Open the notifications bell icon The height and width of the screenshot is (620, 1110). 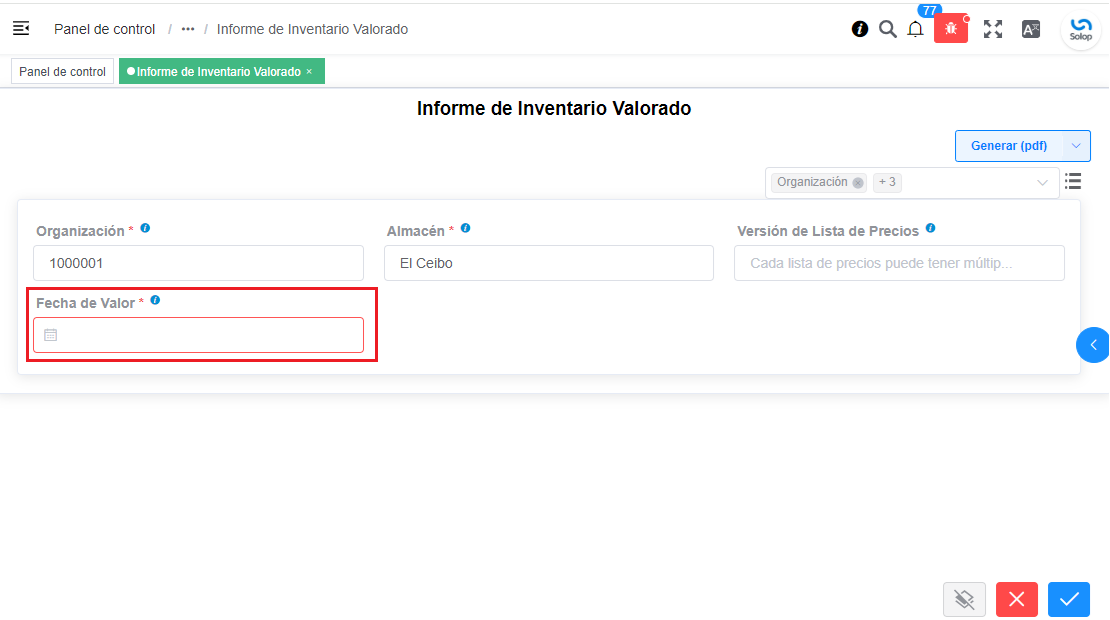click(915, 30)
